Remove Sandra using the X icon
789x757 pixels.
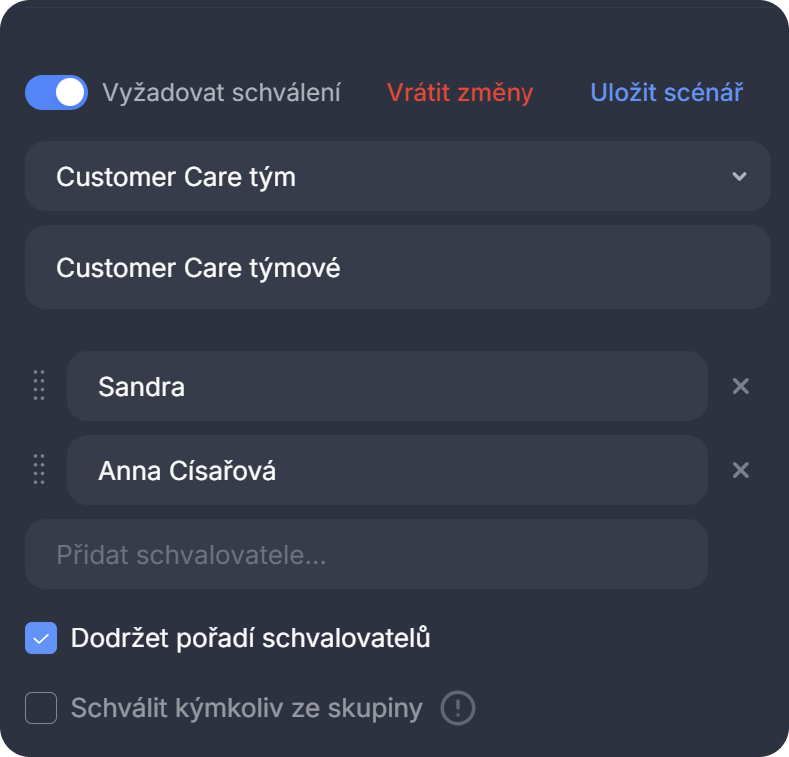click(x=740, y=386)
